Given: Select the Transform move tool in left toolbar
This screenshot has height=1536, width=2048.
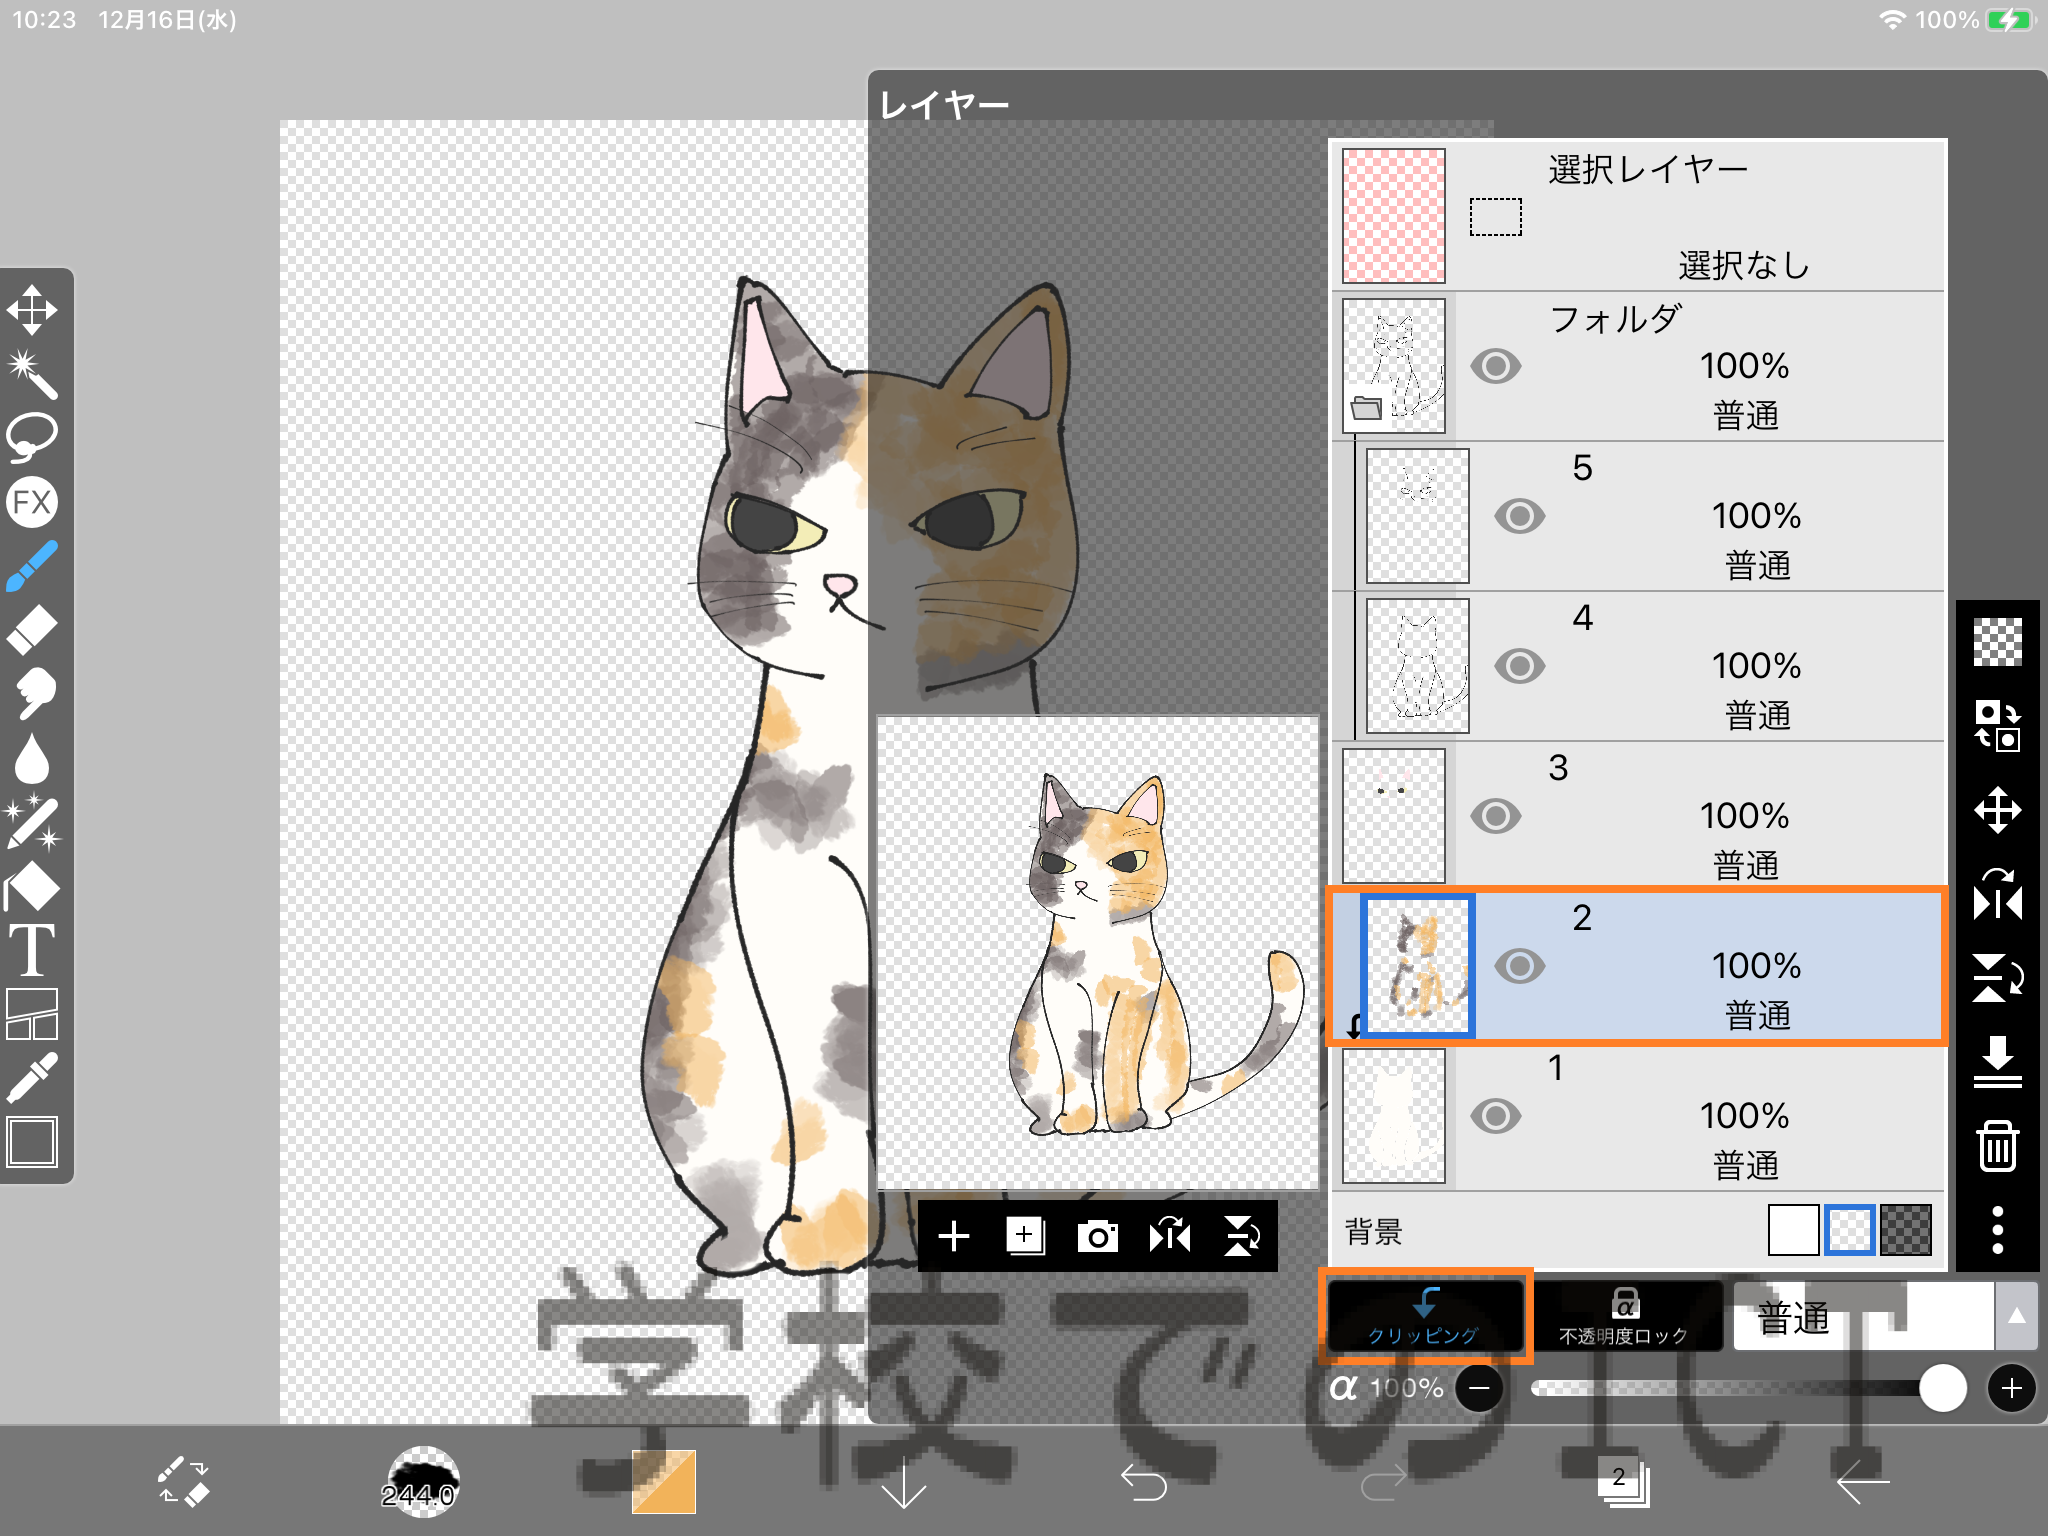Looking at the screenshot, I should [32, 310].
